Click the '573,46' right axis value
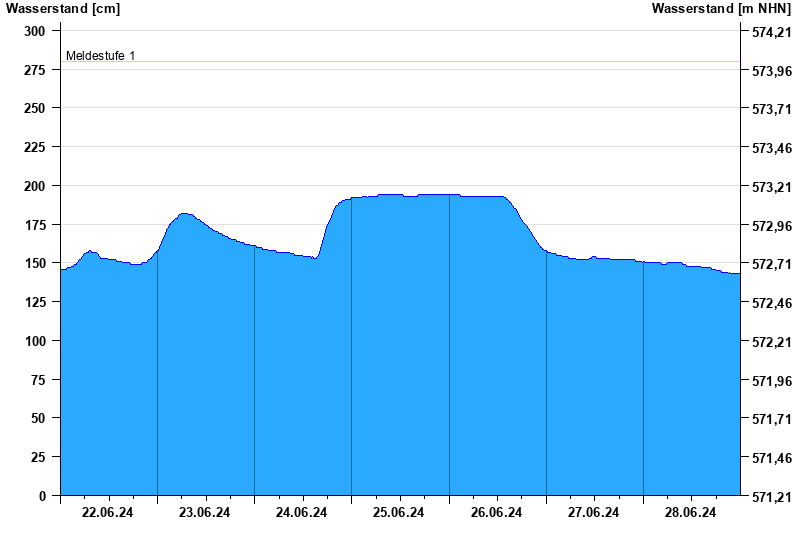Image resolution: width=800 pixels, height=550 pixels. pos(772,148)
